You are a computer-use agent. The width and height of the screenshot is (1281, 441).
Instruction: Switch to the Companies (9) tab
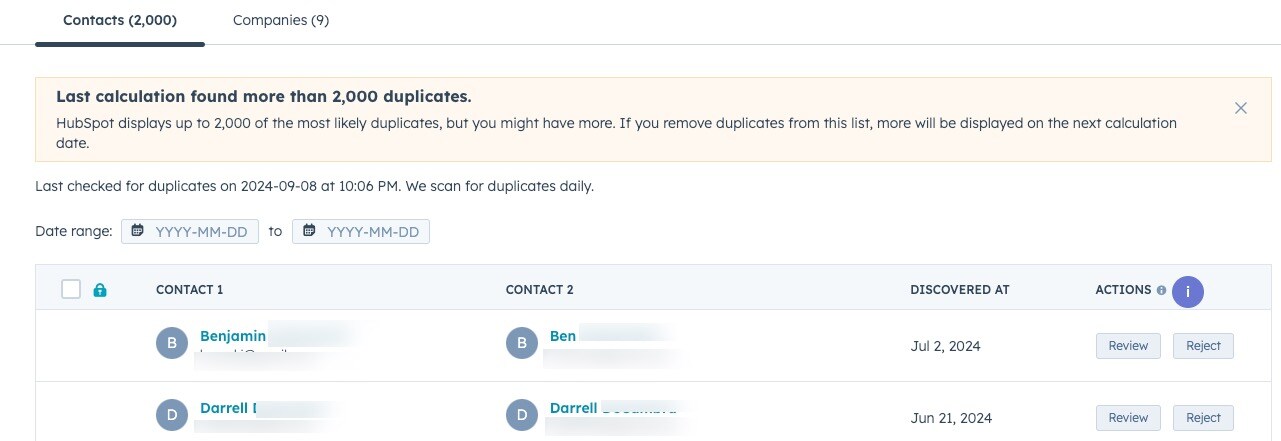coord(281,20)
